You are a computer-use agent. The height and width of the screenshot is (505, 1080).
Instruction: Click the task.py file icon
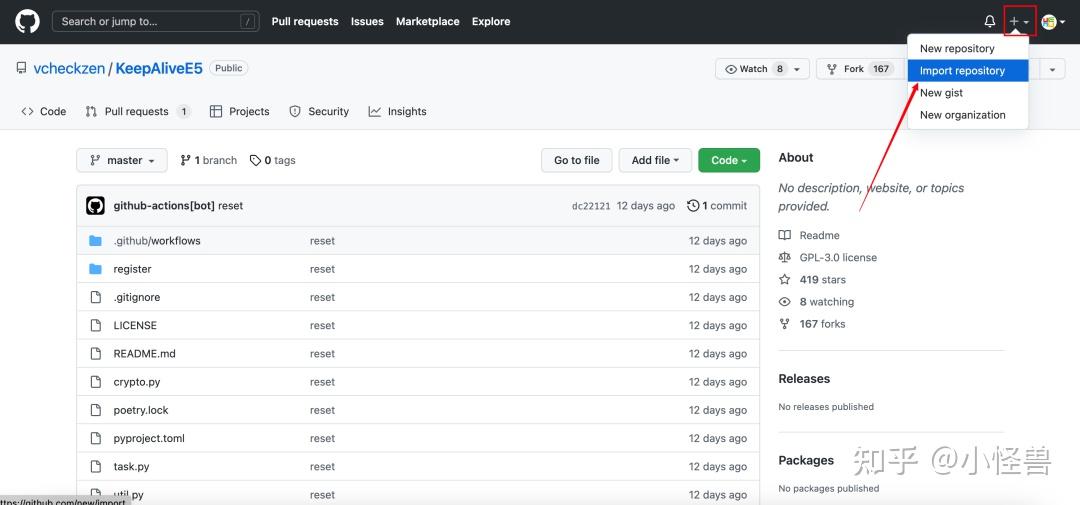pos(96,466)
